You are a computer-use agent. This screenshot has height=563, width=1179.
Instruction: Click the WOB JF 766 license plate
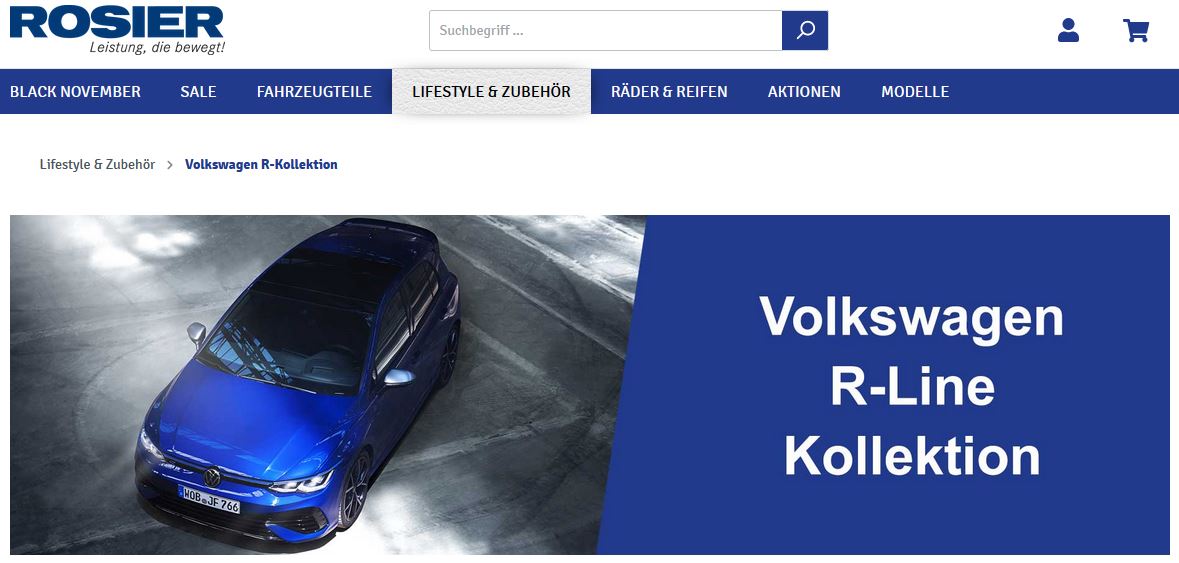[209, 499]
